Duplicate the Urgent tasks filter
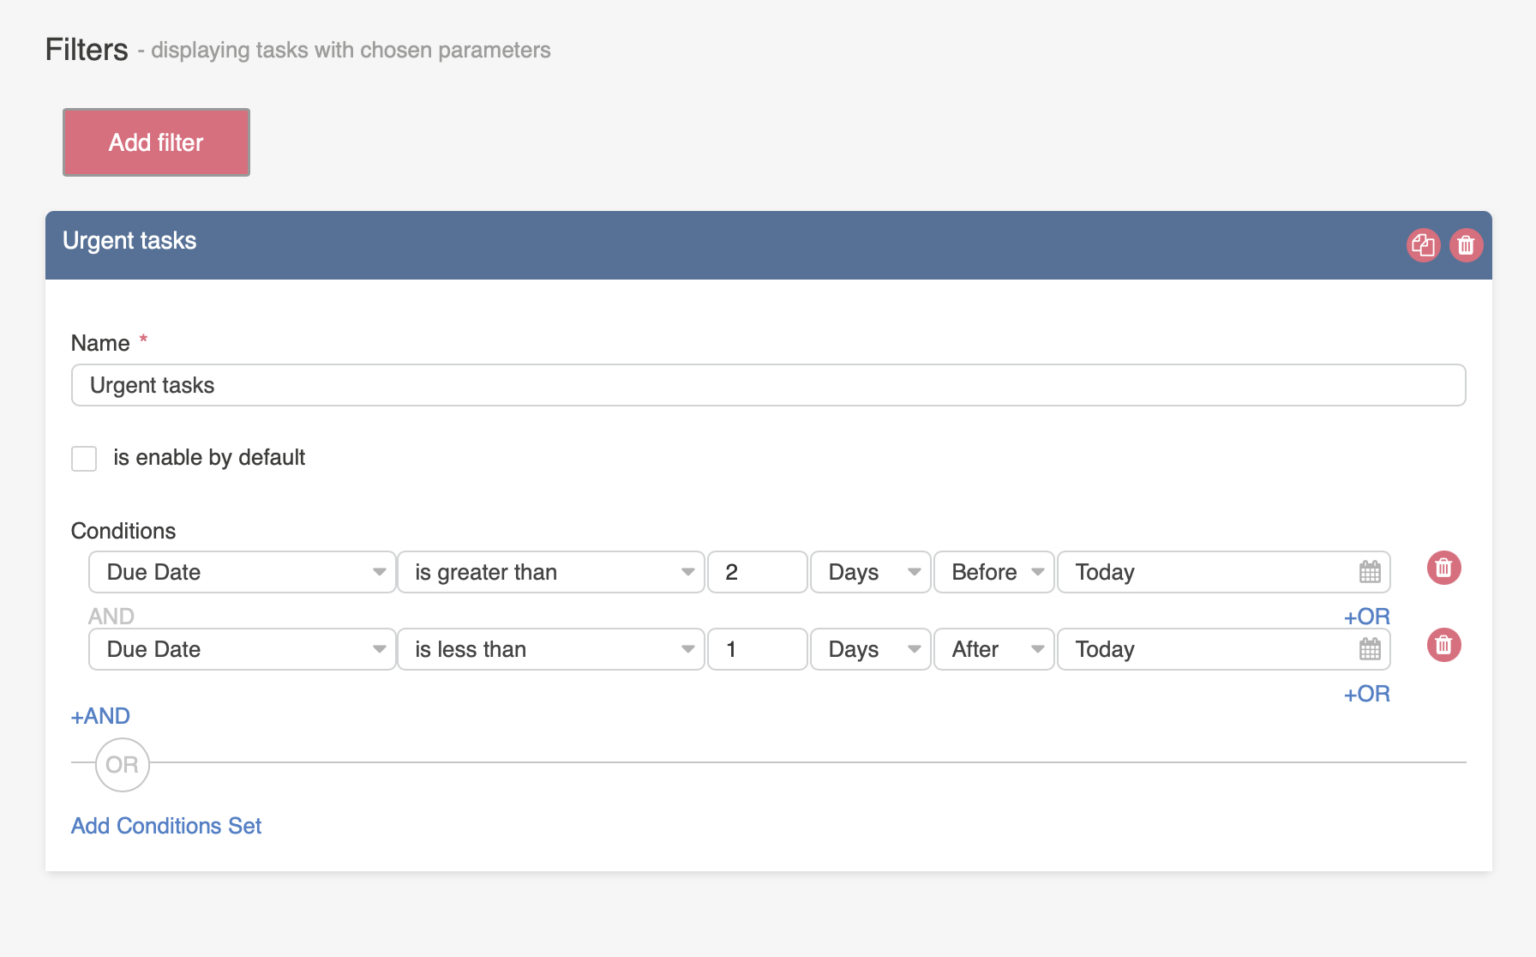This screenshot has height=957, width=1536. coord(1423,245)
